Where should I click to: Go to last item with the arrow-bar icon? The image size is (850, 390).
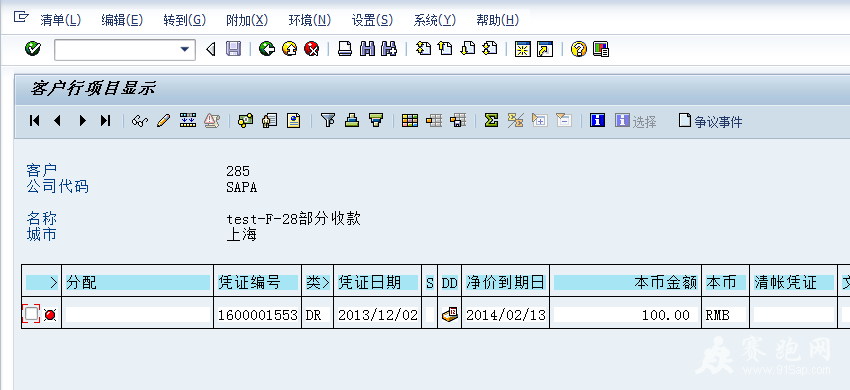click(105, 120)
